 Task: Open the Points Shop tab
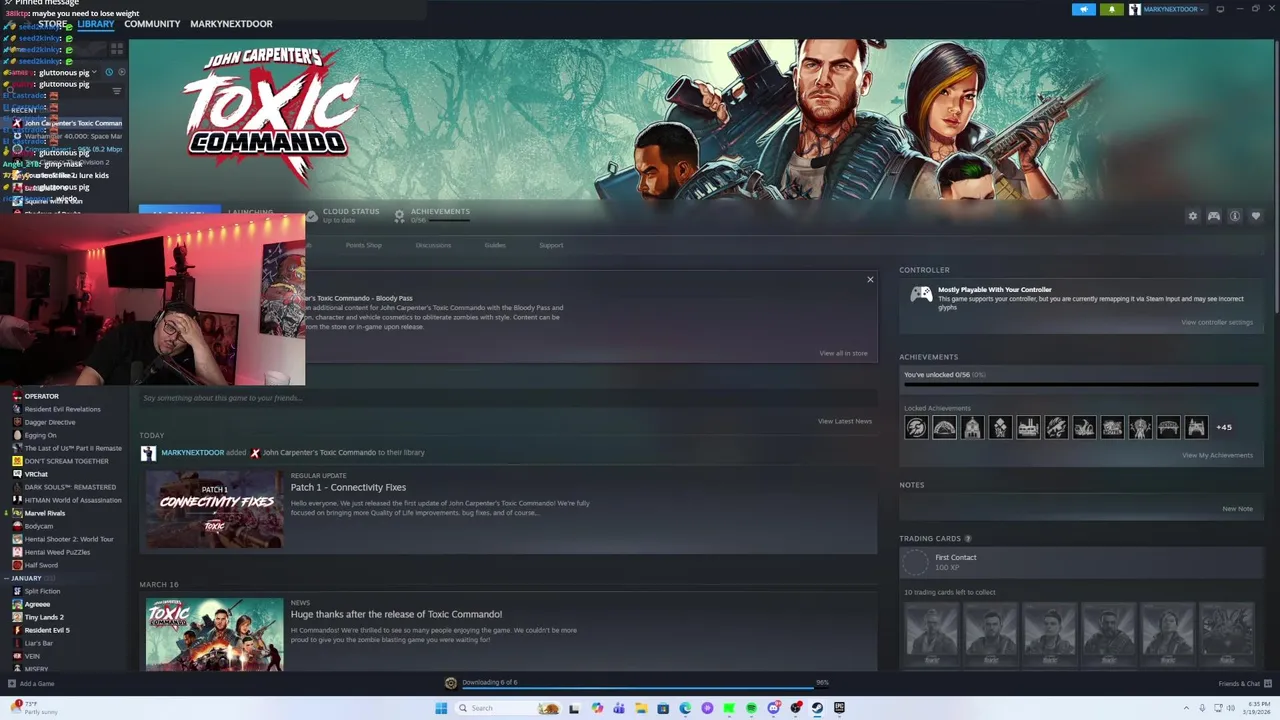[363, 245]
